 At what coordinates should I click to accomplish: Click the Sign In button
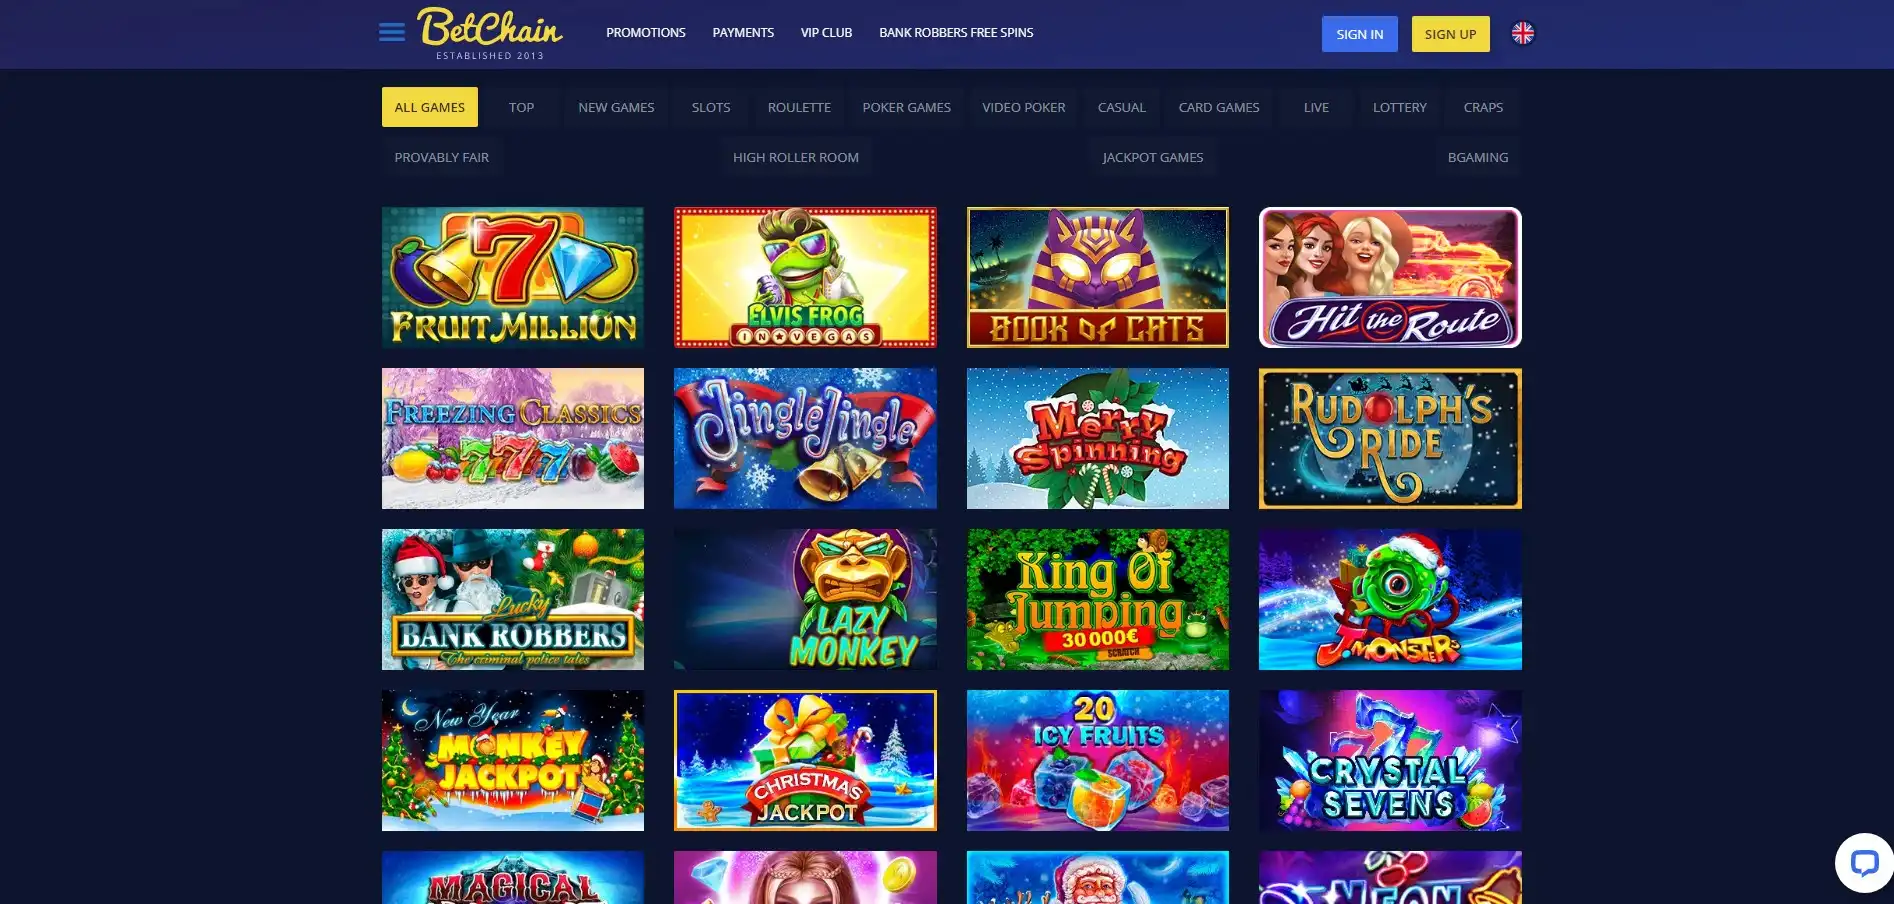coord(1359,34)
